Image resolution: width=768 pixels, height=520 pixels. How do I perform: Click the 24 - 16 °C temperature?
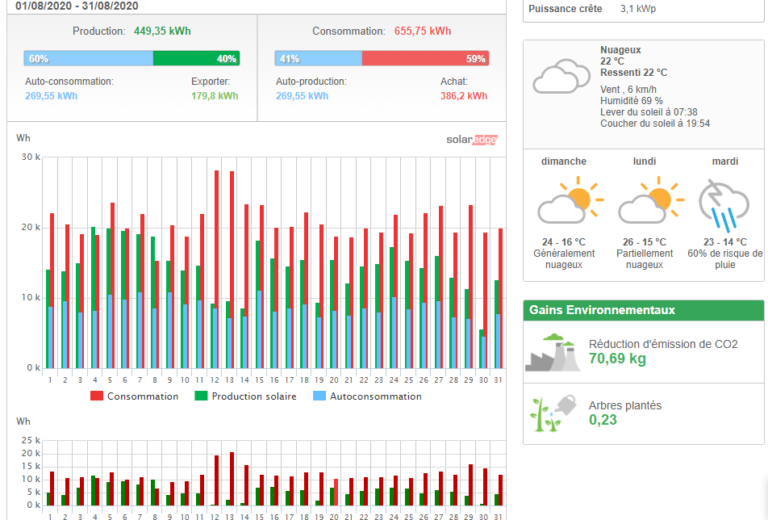pyautogui.click(x=564, y=242)
